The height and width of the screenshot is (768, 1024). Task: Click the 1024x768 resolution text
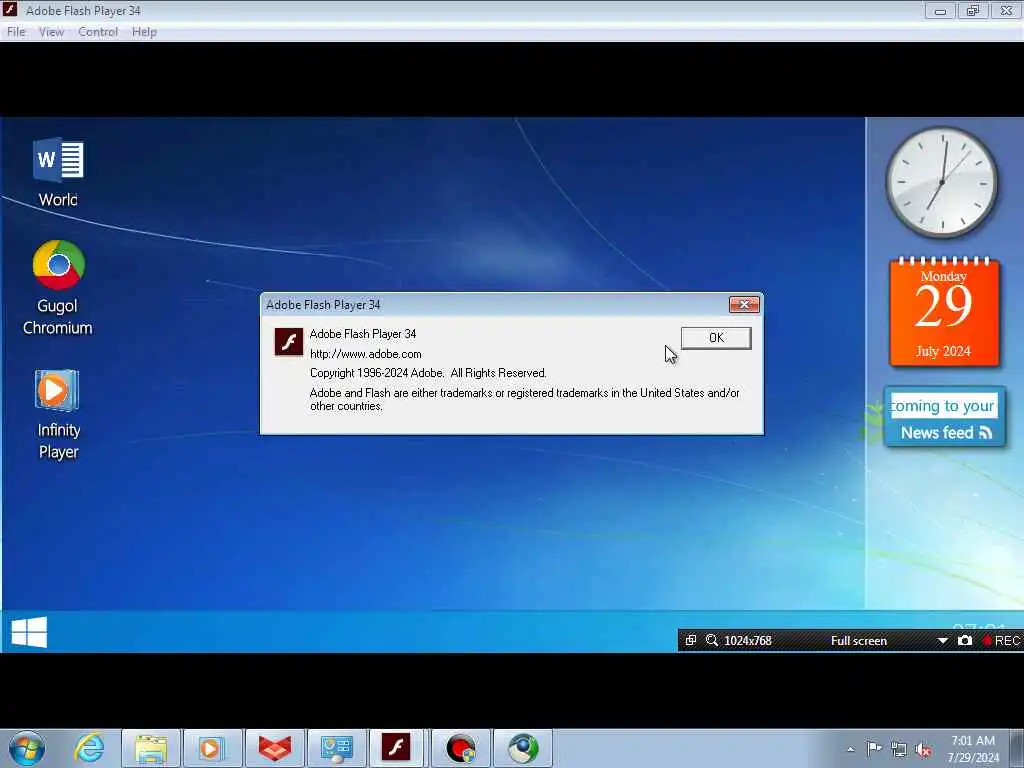coord(748,641)
